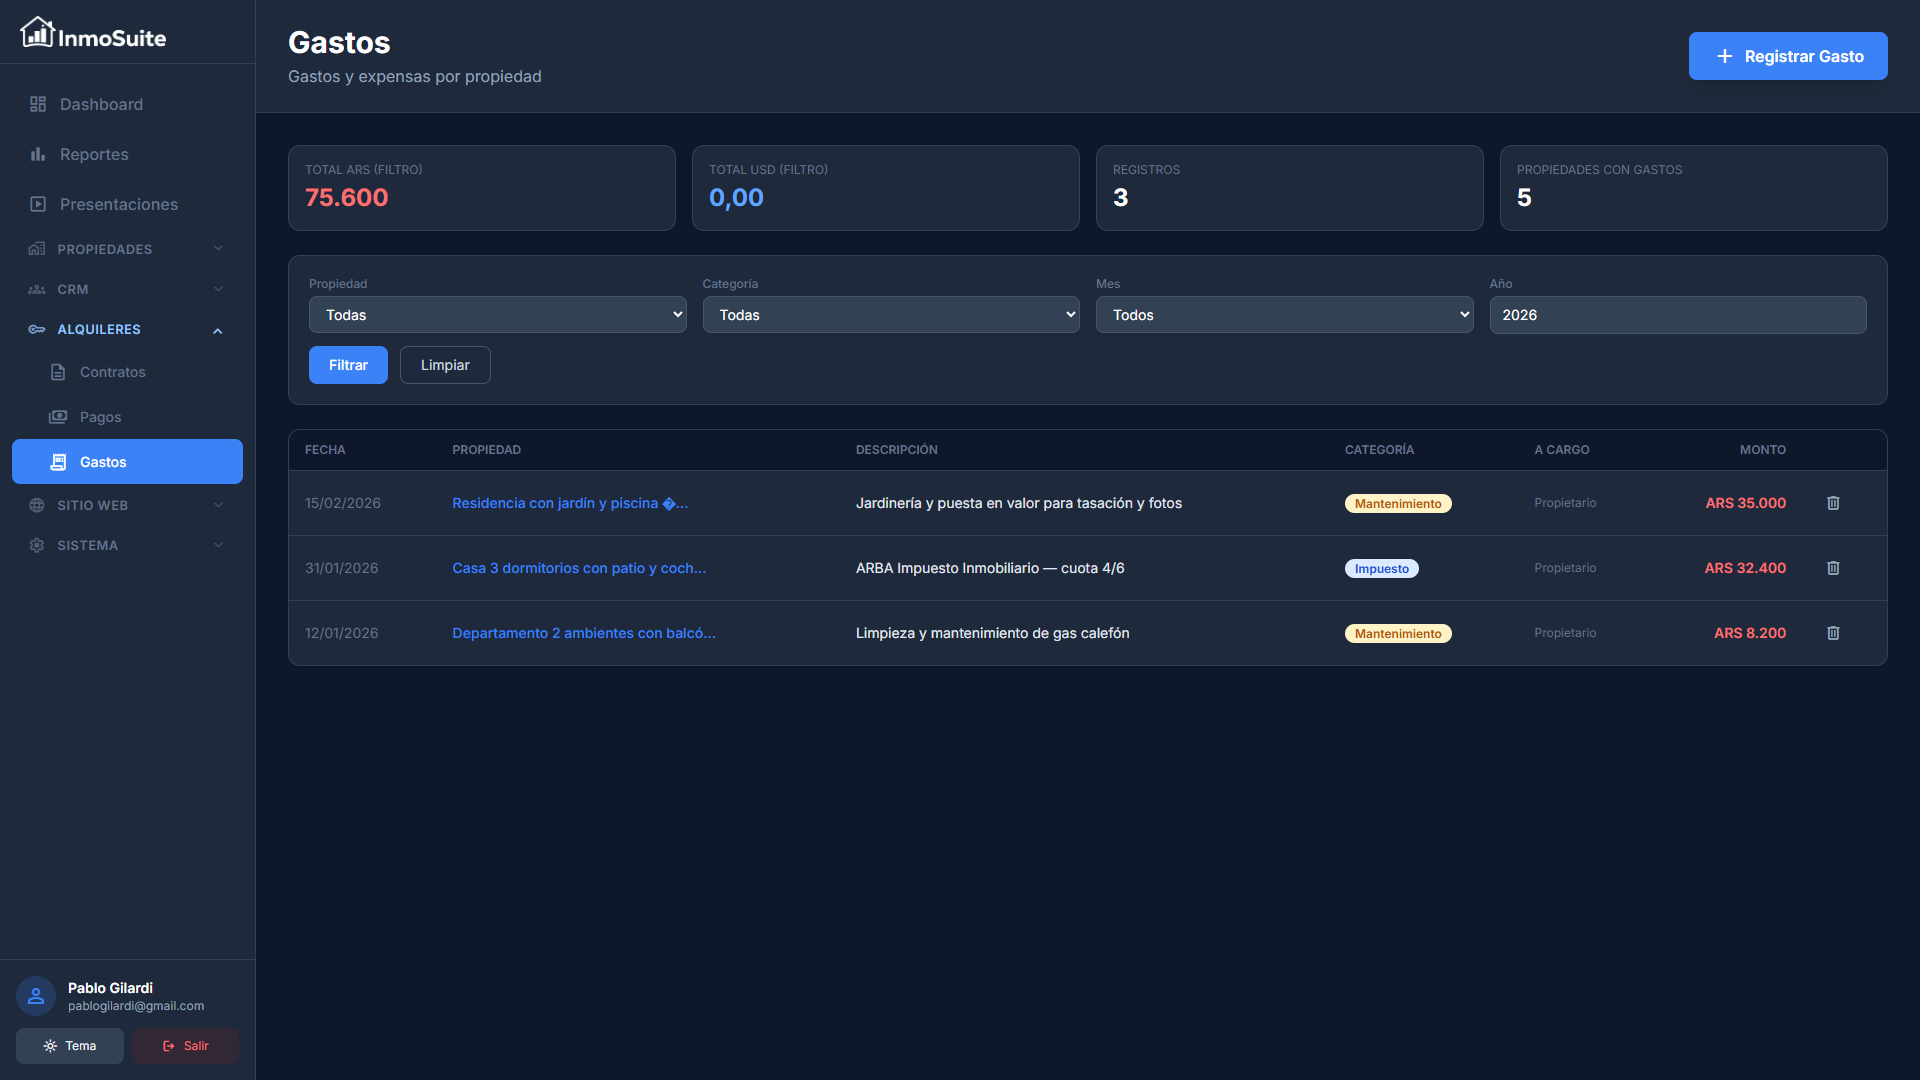Open the Mes filter dropdown
Screen dimensions: 1920x1080
[x=1284, y=315]
